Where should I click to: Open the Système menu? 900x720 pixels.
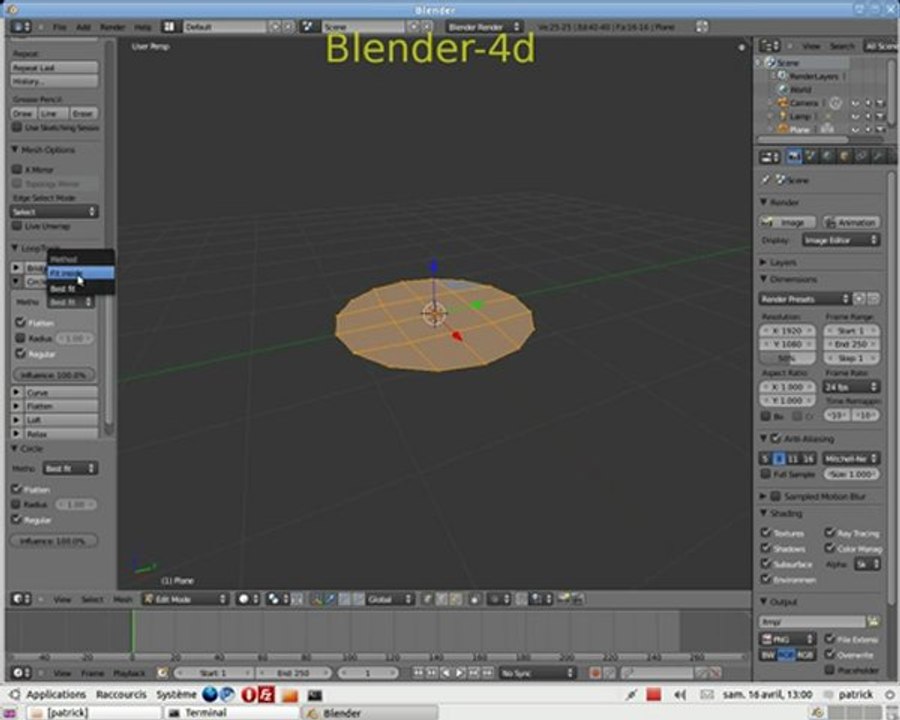click(x=176, y=694)
